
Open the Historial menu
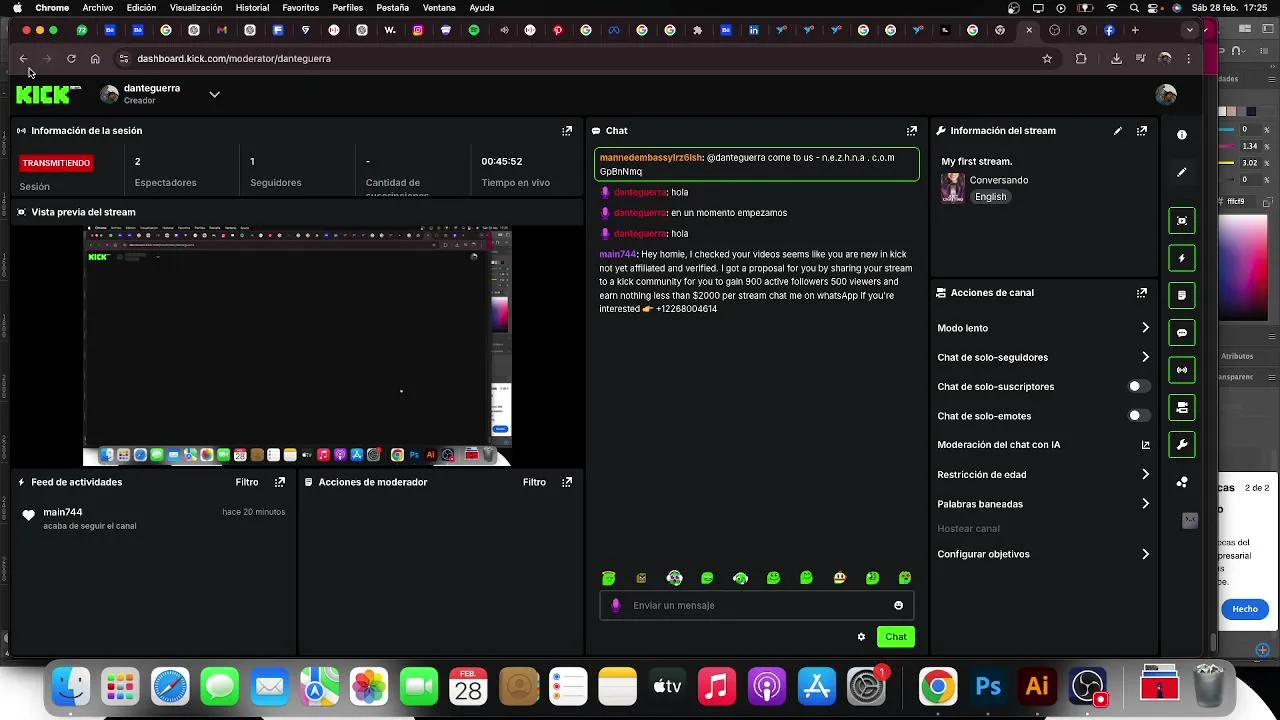coord(252,8)
